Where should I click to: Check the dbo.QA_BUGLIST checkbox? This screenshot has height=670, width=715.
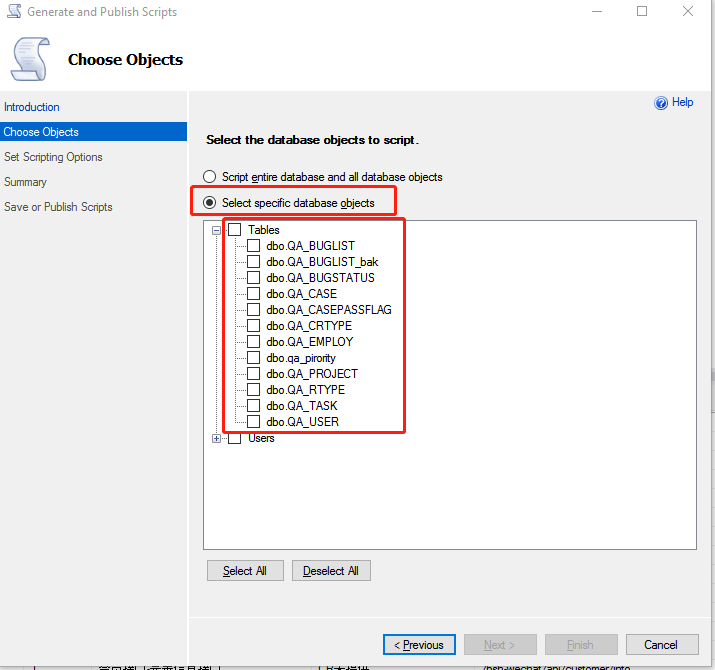click(254, 245)
